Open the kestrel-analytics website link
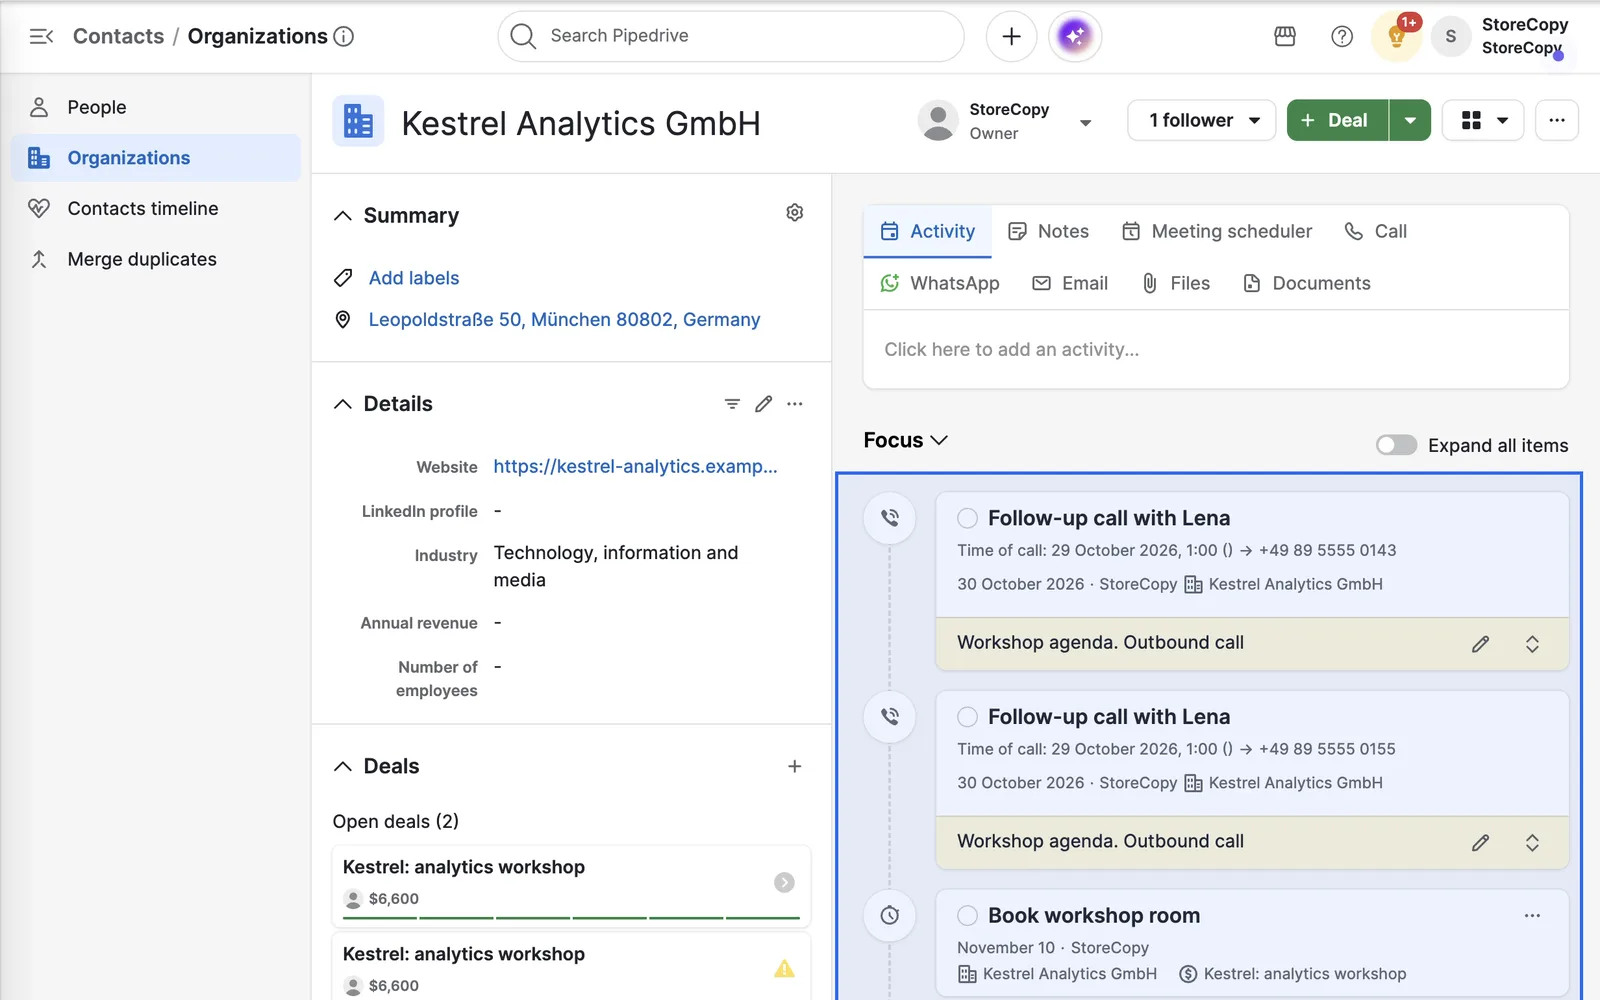Screen dimensions: 1600x1000 [635, 466]
